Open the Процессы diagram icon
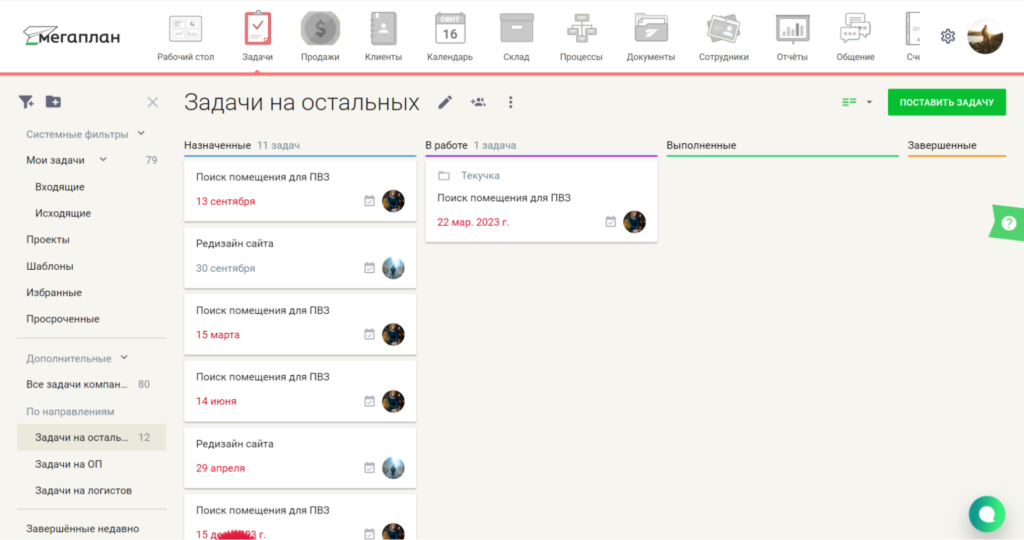Image resolution: width=1024 pixels, height=540 pixels. (x=581, y=29)
